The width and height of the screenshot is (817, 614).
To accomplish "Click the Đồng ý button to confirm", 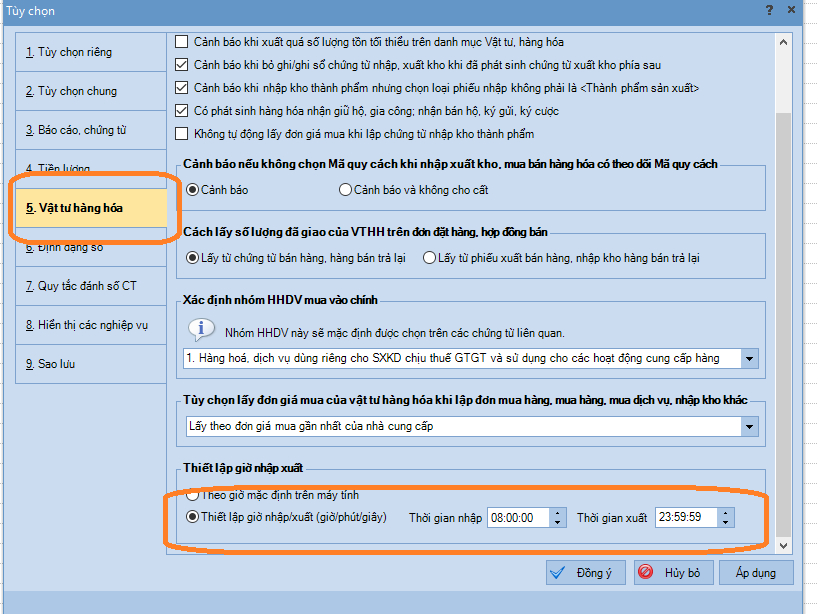I will pos(585,573).
